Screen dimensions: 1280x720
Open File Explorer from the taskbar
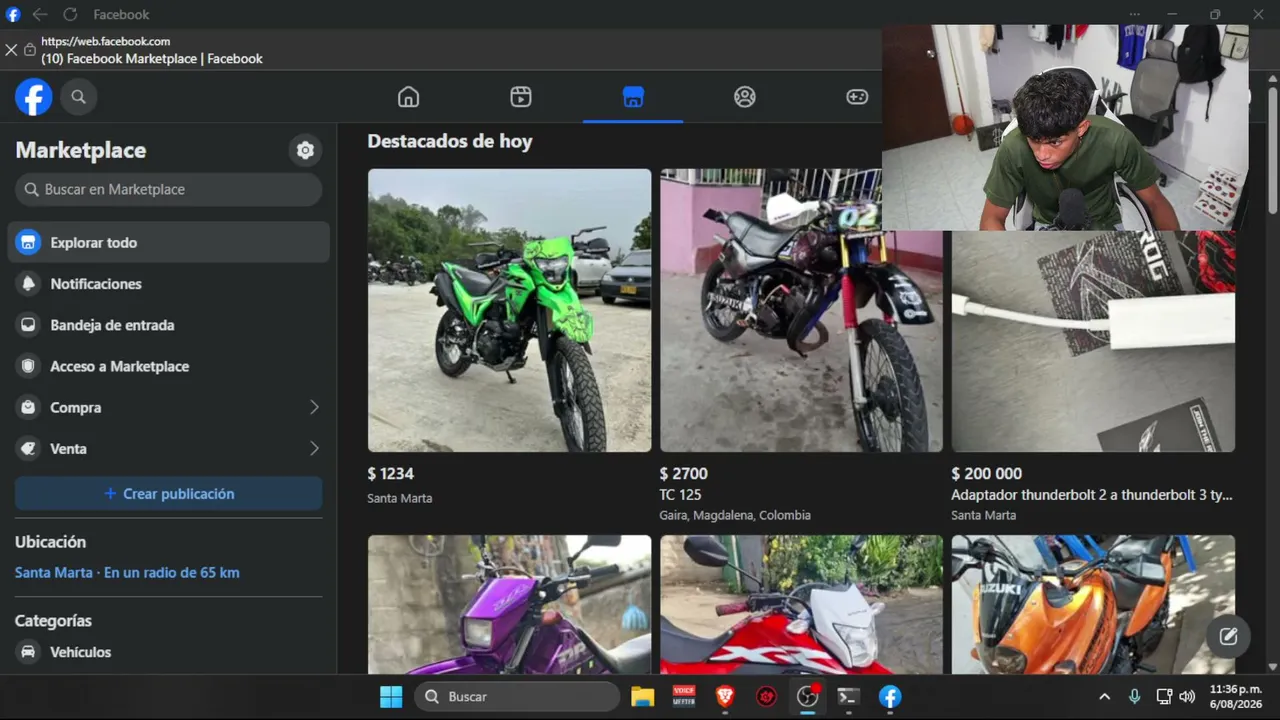tap(642, 697)
